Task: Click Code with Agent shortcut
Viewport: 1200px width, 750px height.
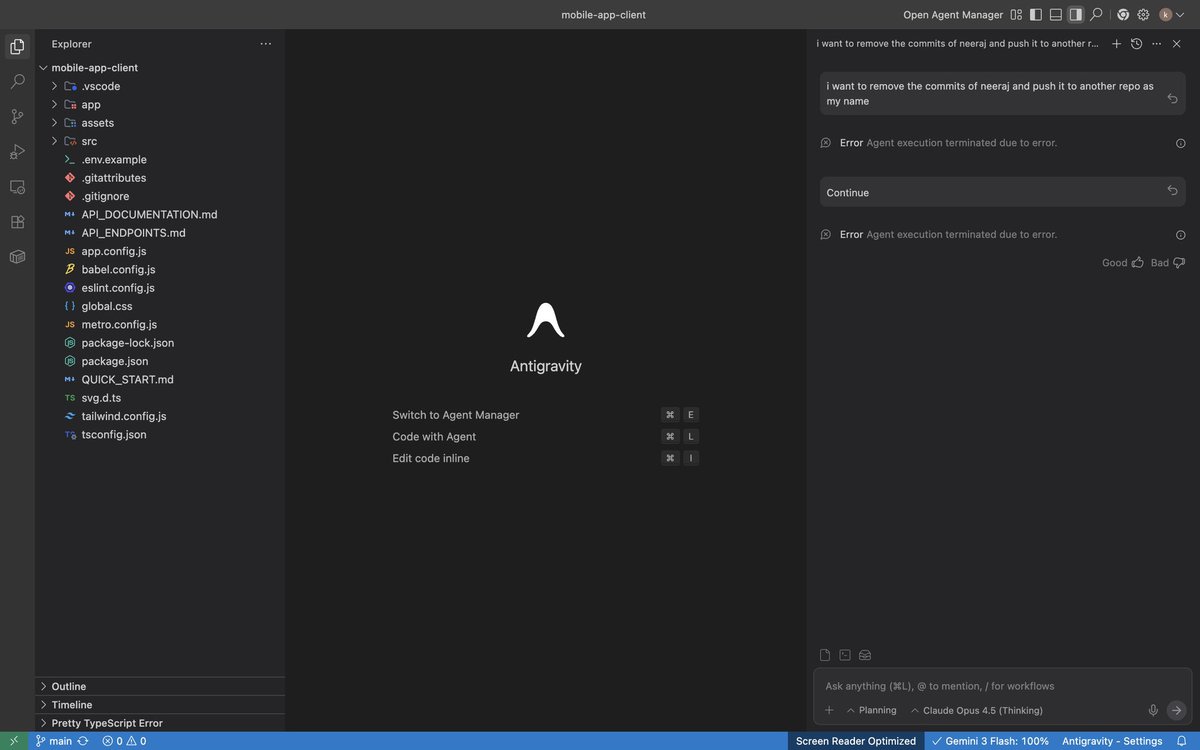Action: 545,437
